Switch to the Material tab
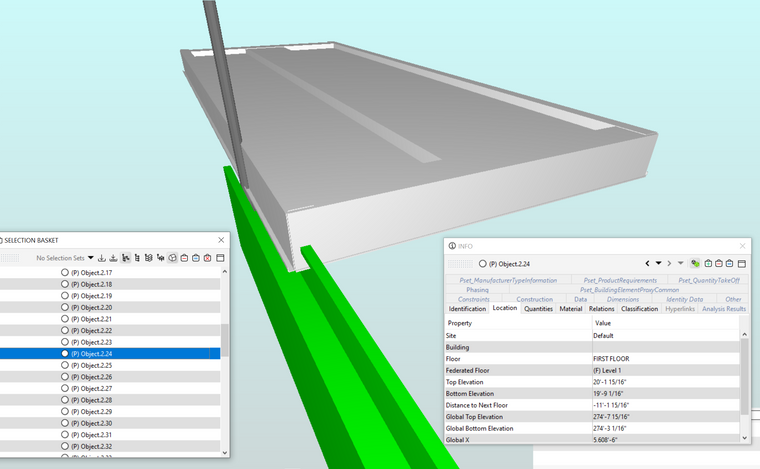The height and width of the screenshot is (469, 760). (x=571, y=309)
